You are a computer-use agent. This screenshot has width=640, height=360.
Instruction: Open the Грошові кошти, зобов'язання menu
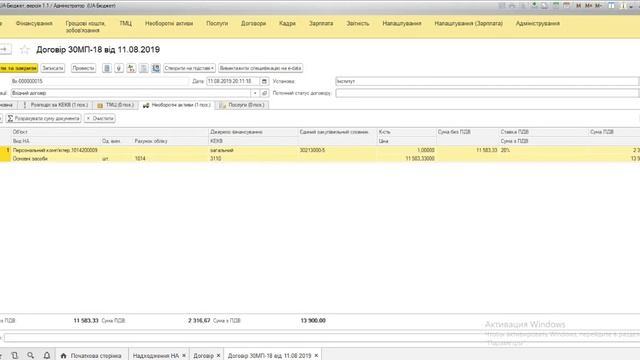(x=85, y=27)
